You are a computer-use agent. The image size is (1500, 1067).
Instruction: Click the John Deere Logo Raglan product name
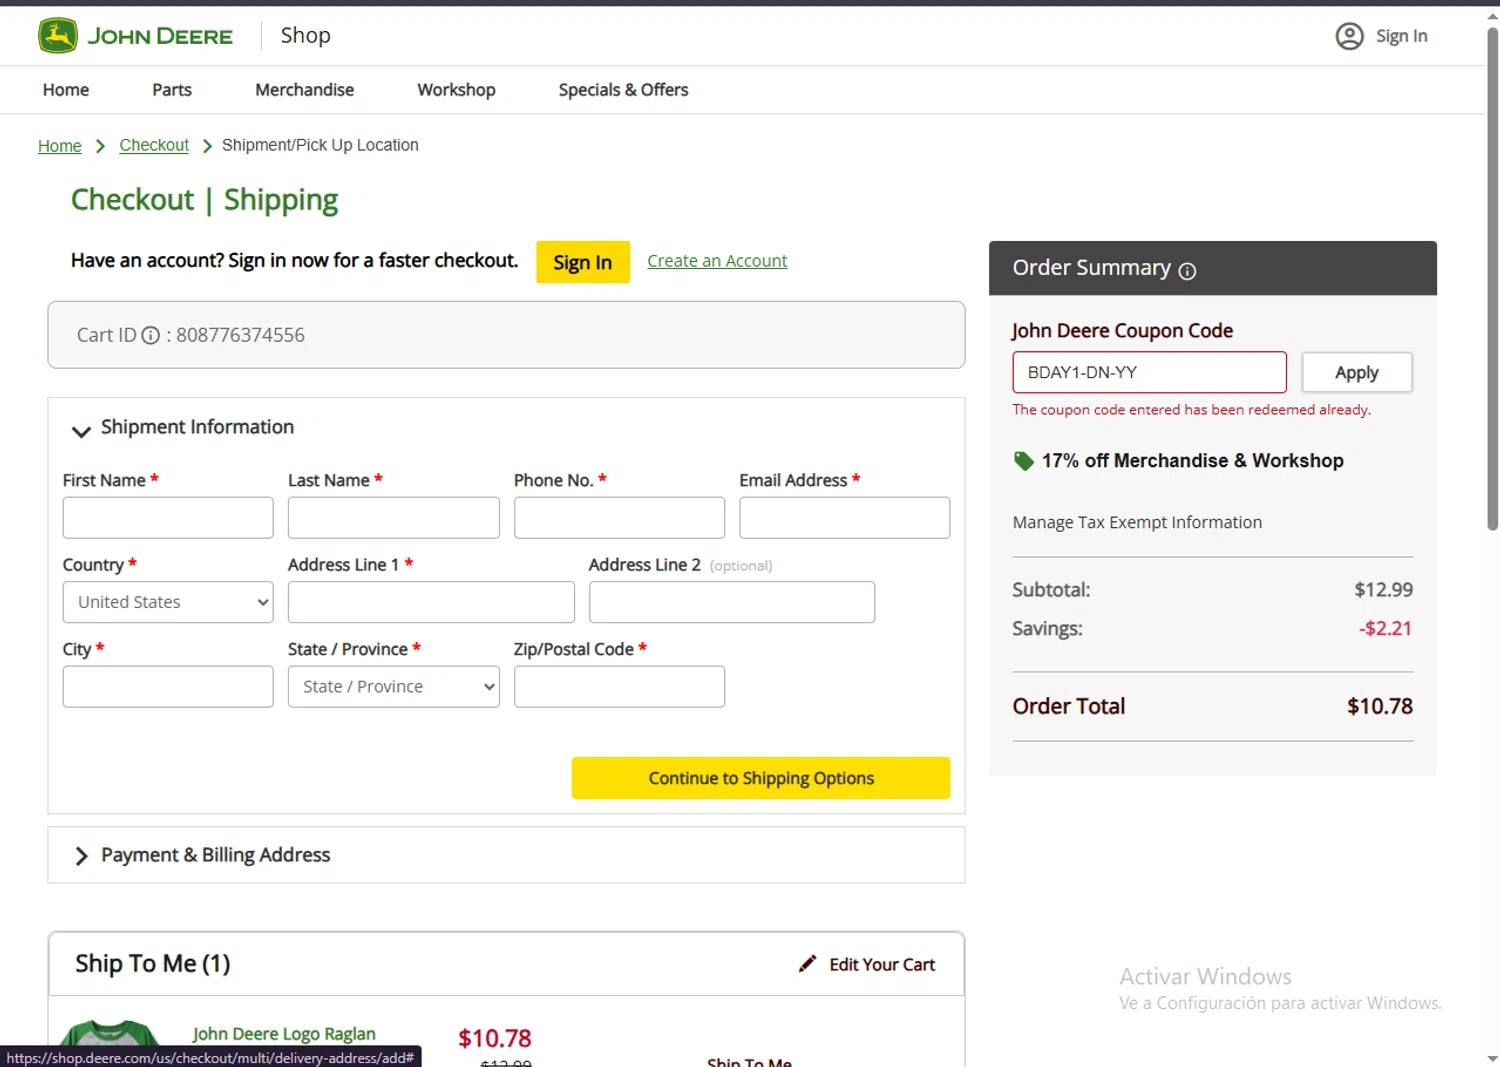click(x=284, y=1034)
